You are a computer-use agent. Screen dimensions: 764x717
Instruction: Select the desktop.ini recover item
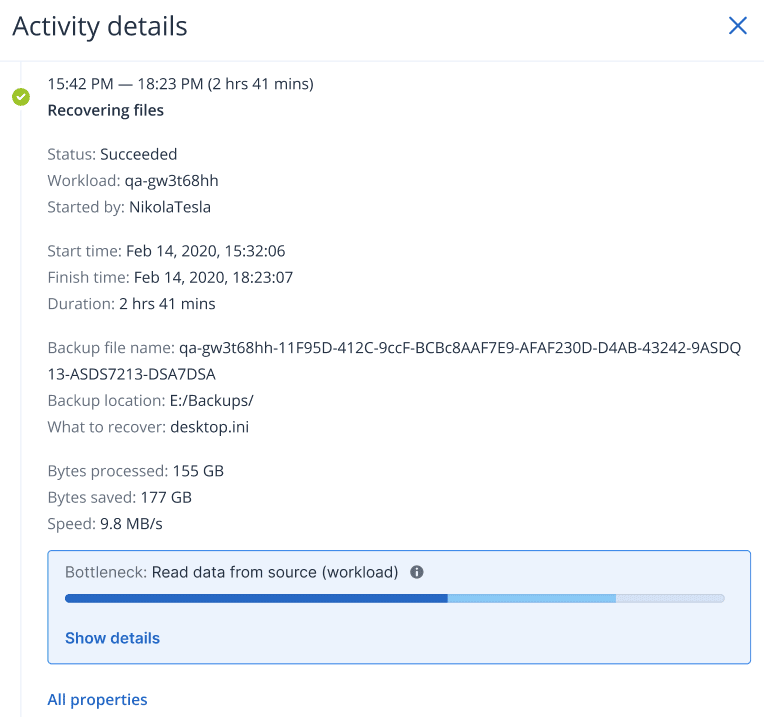point(210,427)
